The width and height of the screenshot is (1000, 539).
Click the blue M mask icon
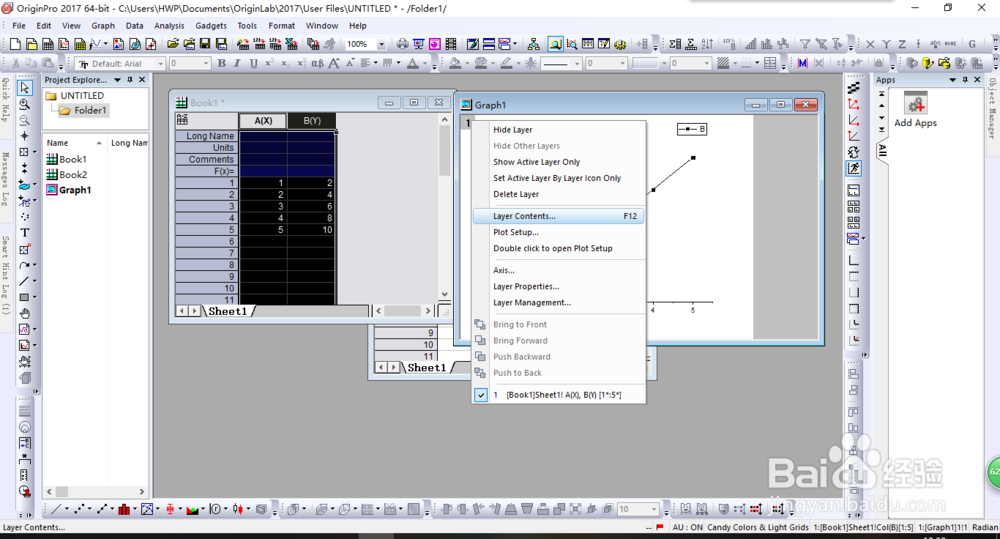point(802,63)
